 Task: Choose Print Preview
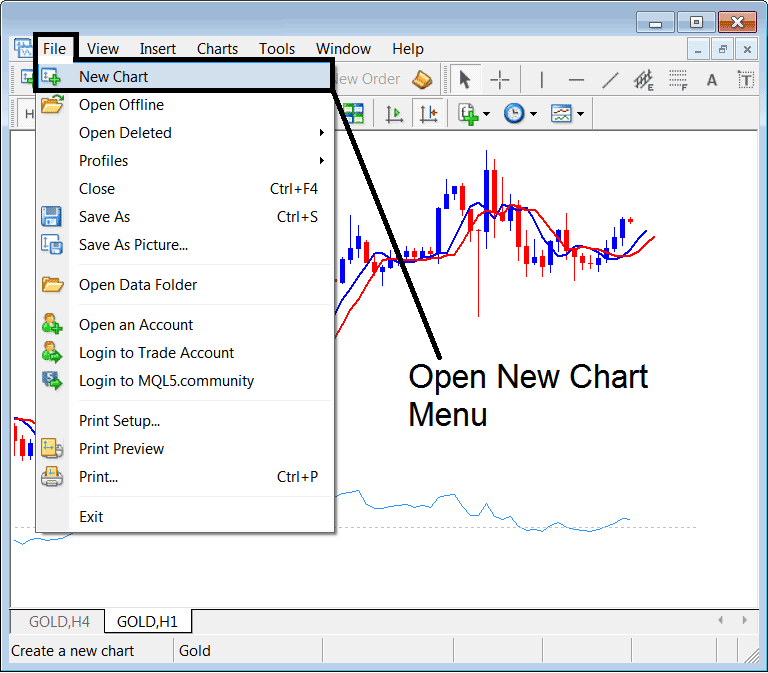coord(185,449)
